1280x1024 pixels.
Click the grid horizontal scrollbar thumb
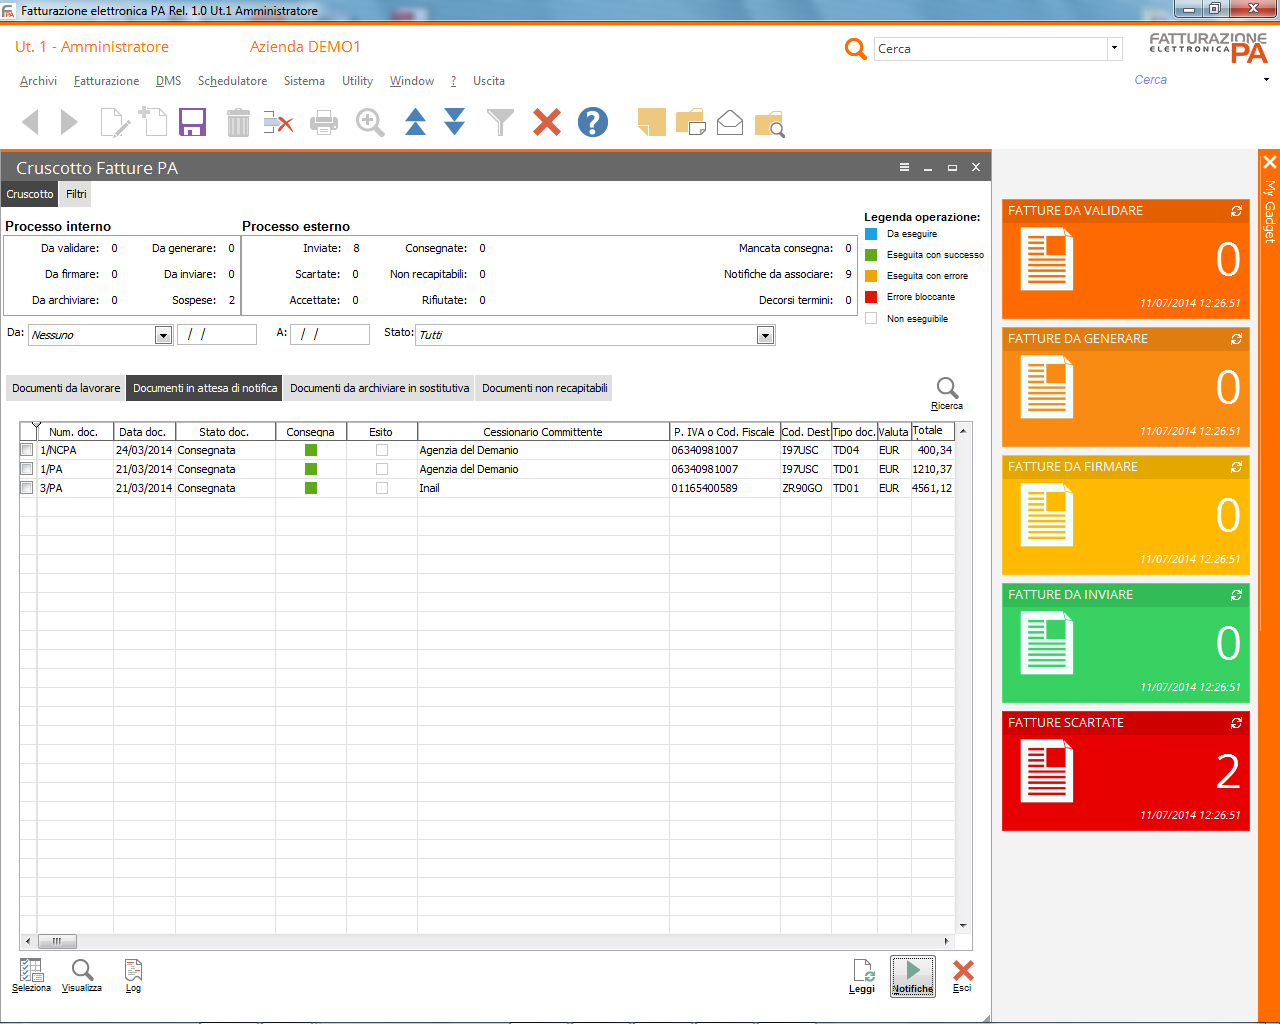(x=57, y=941)
